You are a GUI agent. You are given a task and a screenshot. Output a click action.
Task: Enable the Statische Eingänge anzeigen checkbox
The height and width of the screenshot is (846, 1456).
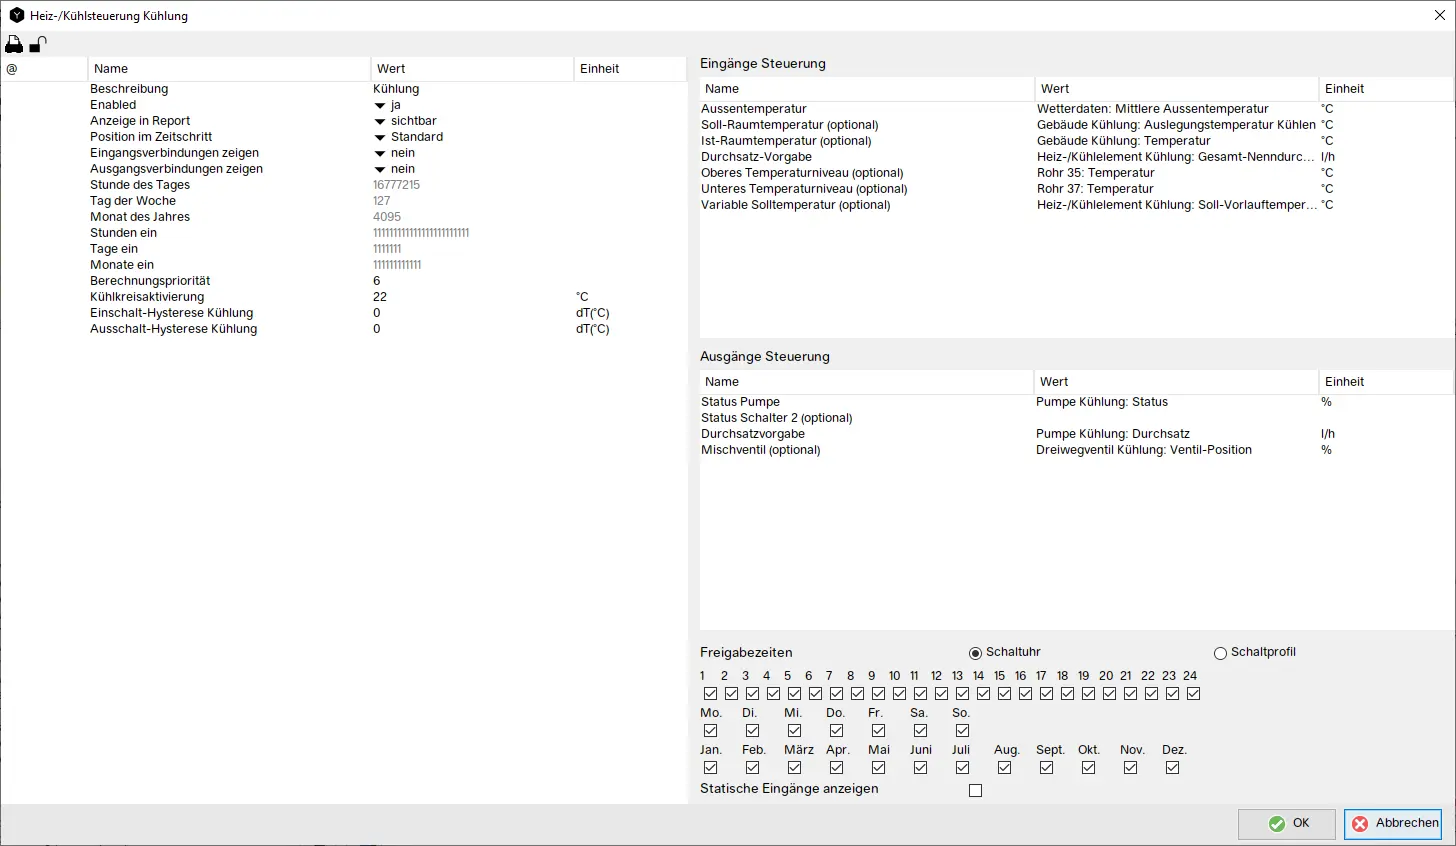pos(975,791)
